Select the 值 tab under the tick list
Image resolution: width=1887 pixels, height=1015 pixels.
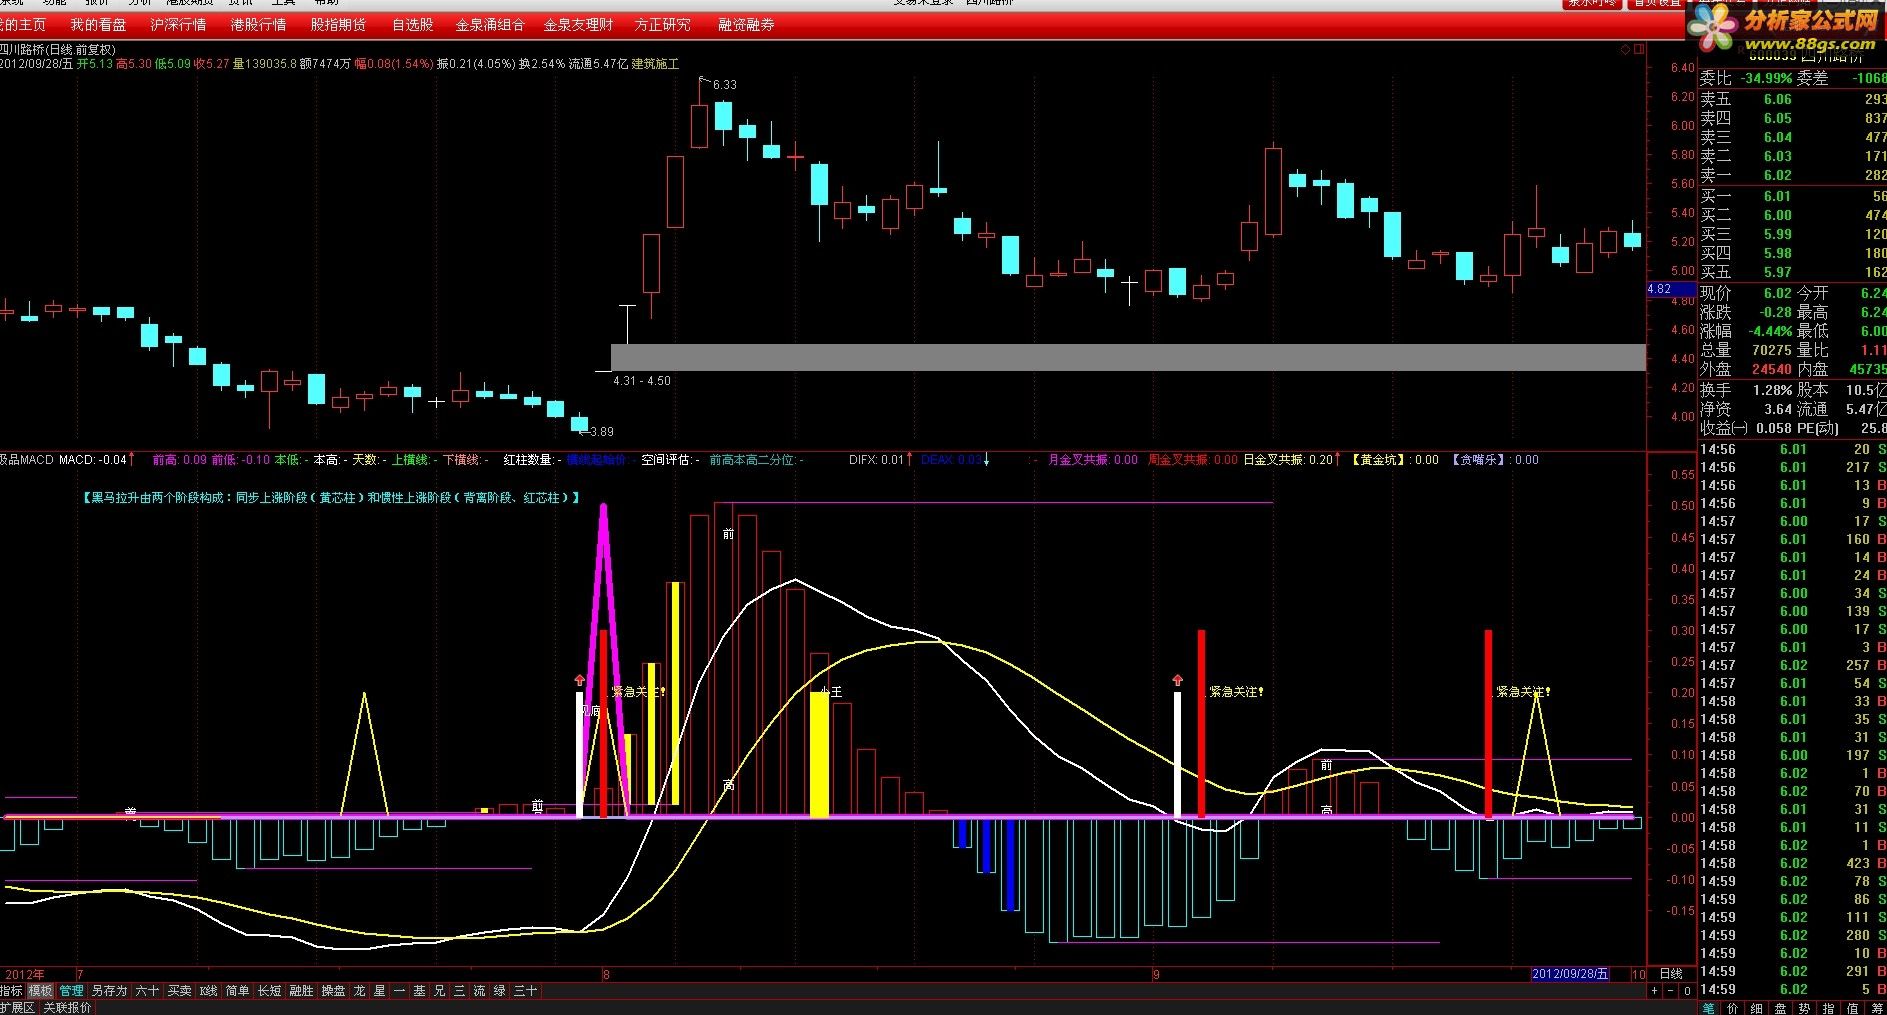(1852, 1008)
